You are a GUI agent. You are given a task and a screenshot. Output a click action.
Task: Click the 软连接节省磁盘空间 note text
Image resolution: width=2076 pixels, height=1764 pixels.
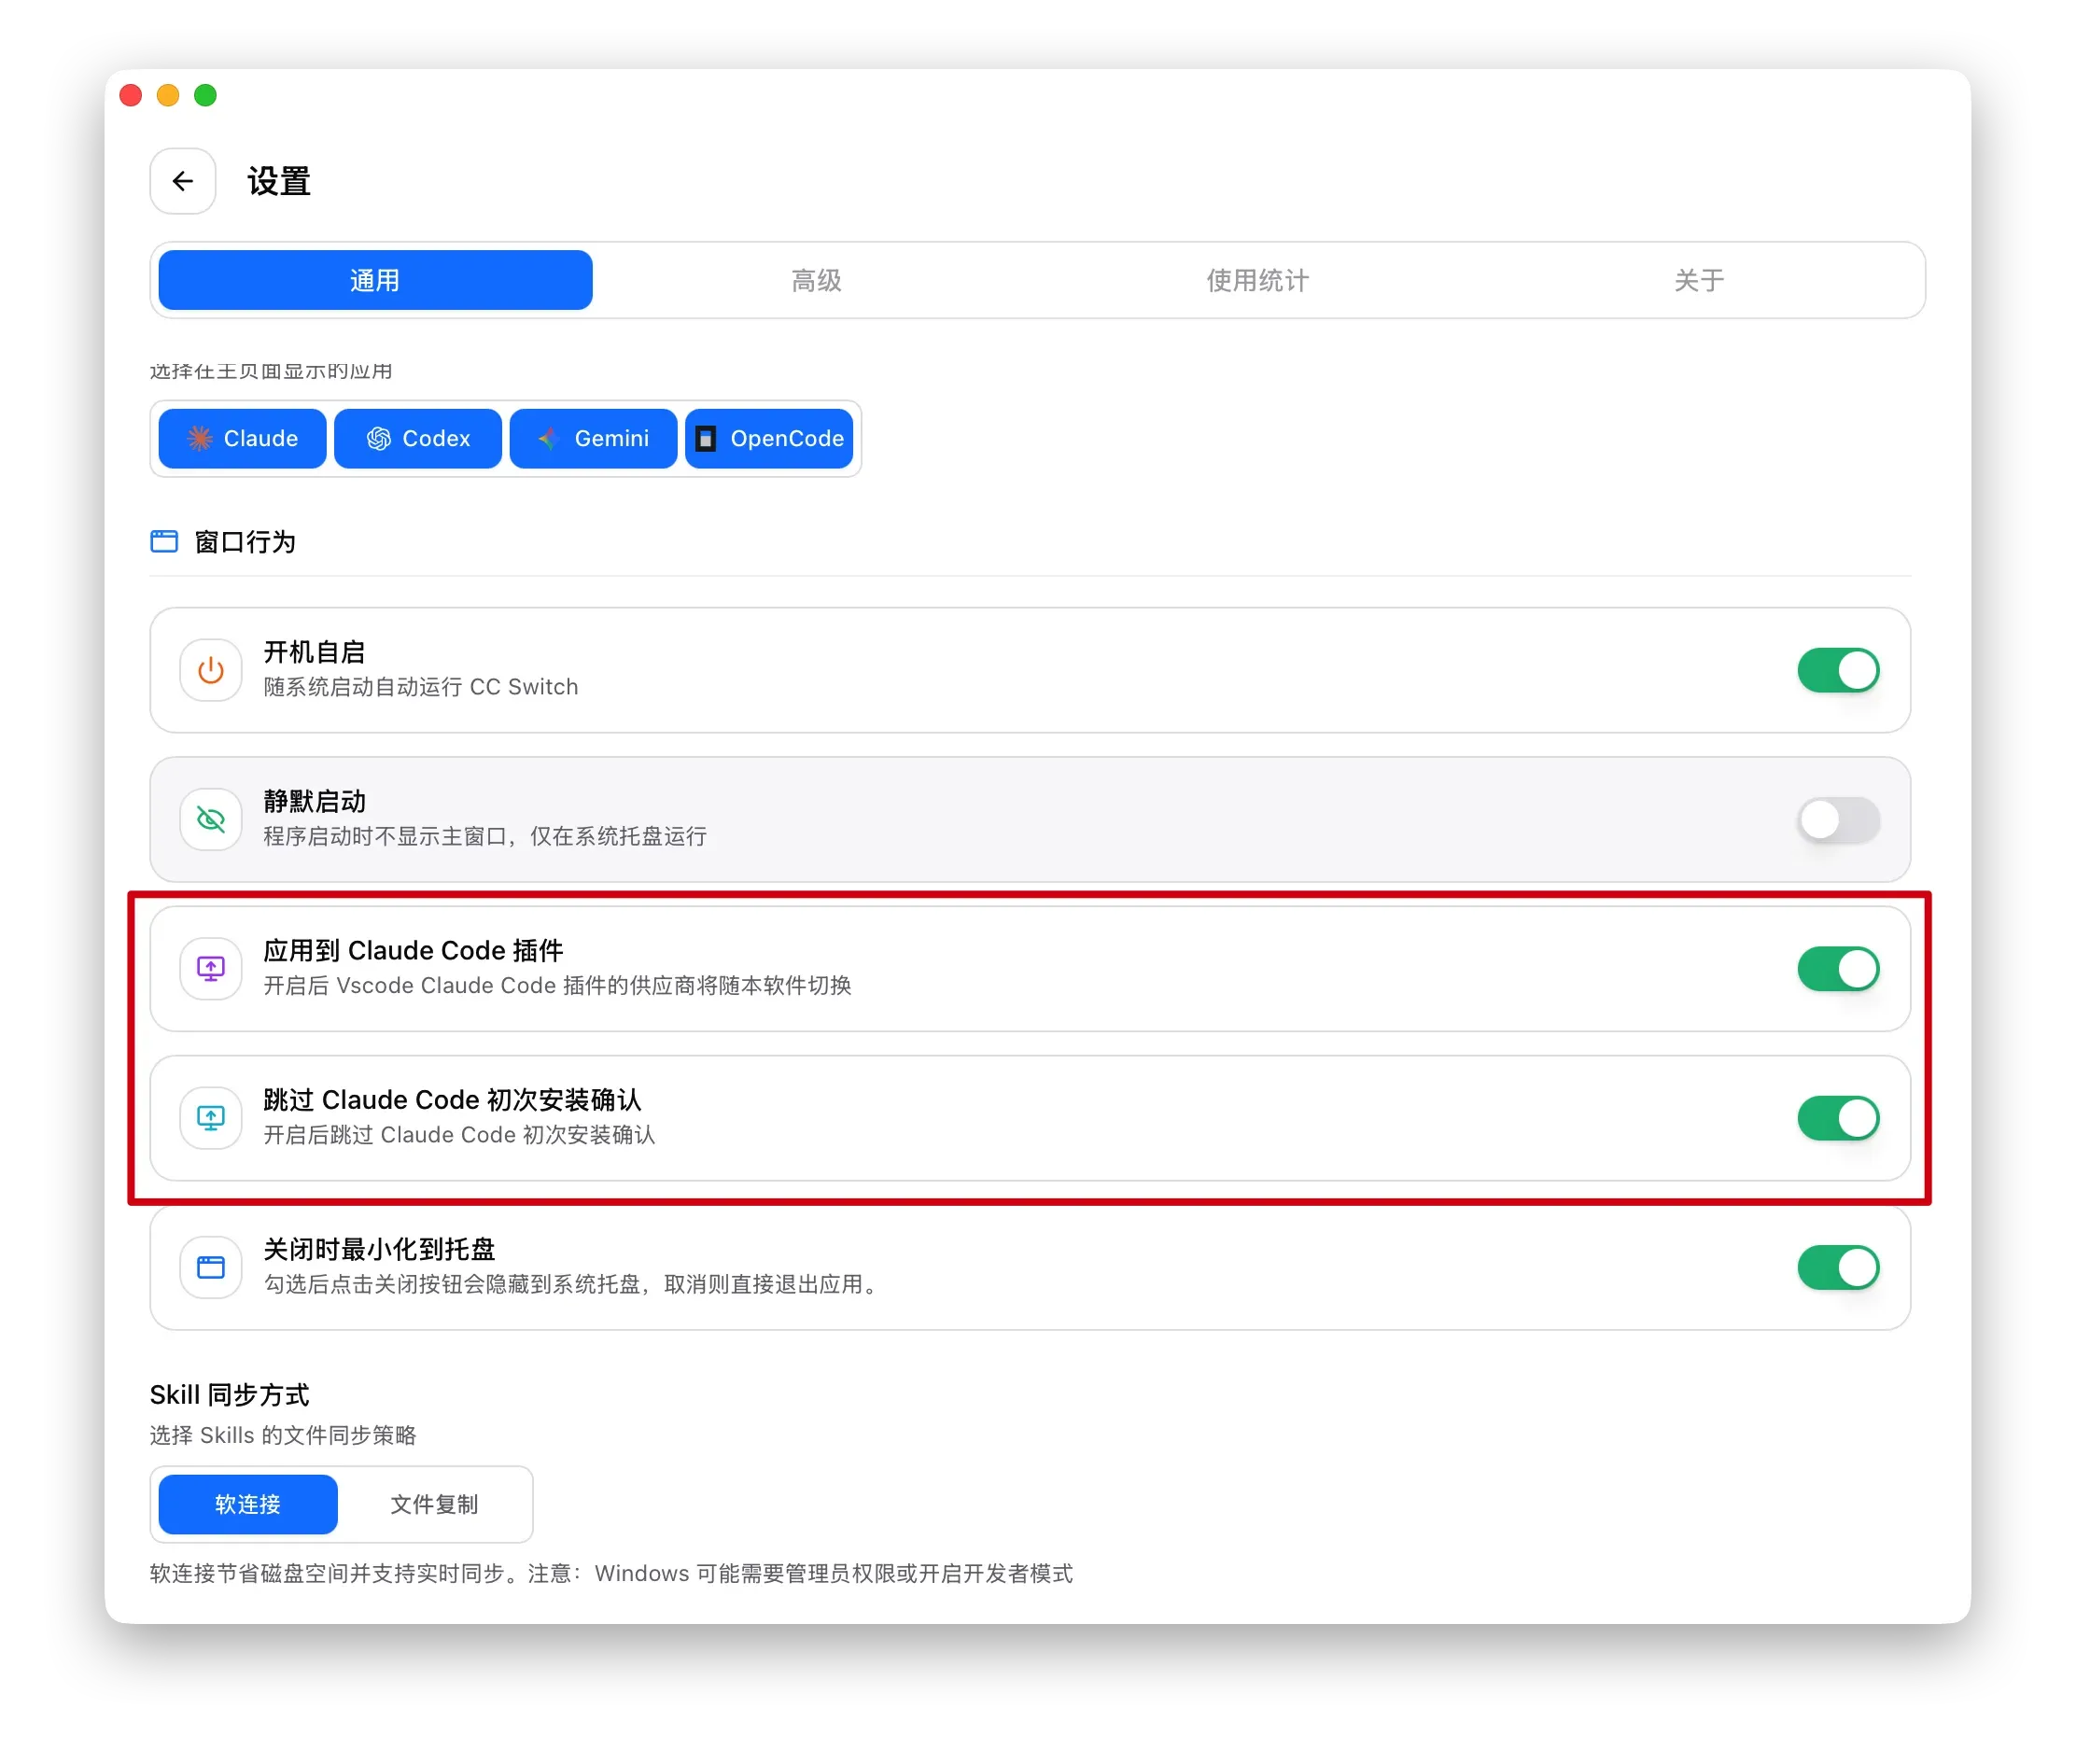611,1573
